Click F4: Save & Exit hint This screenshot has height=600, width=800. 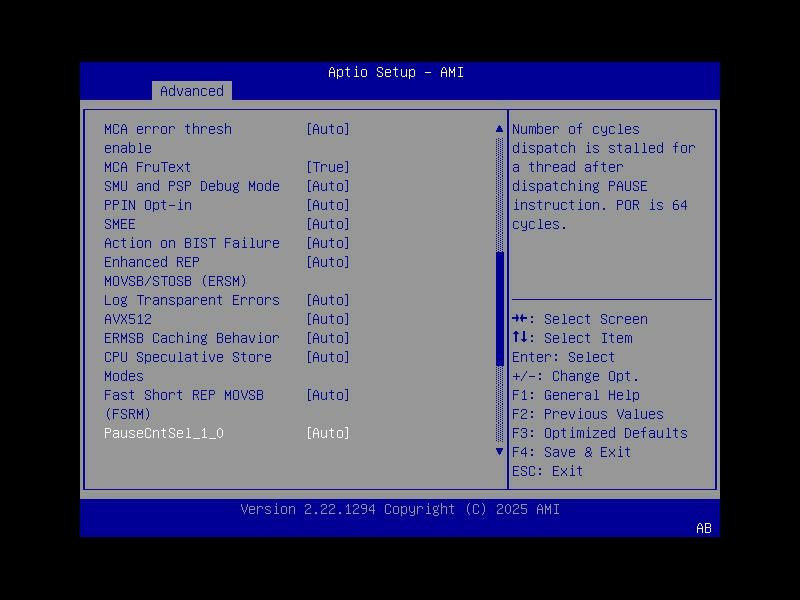[571, 452]
